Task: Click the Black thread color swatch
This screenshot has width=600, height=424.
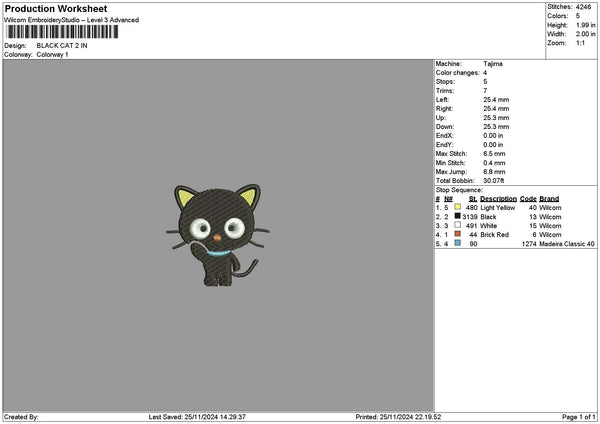Action: click(x=457, y=216)
